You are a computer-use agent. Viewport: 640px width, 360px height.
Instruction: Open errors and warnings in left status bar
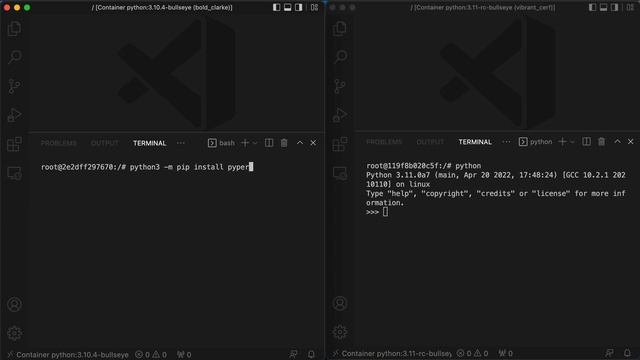coord(151,355)
